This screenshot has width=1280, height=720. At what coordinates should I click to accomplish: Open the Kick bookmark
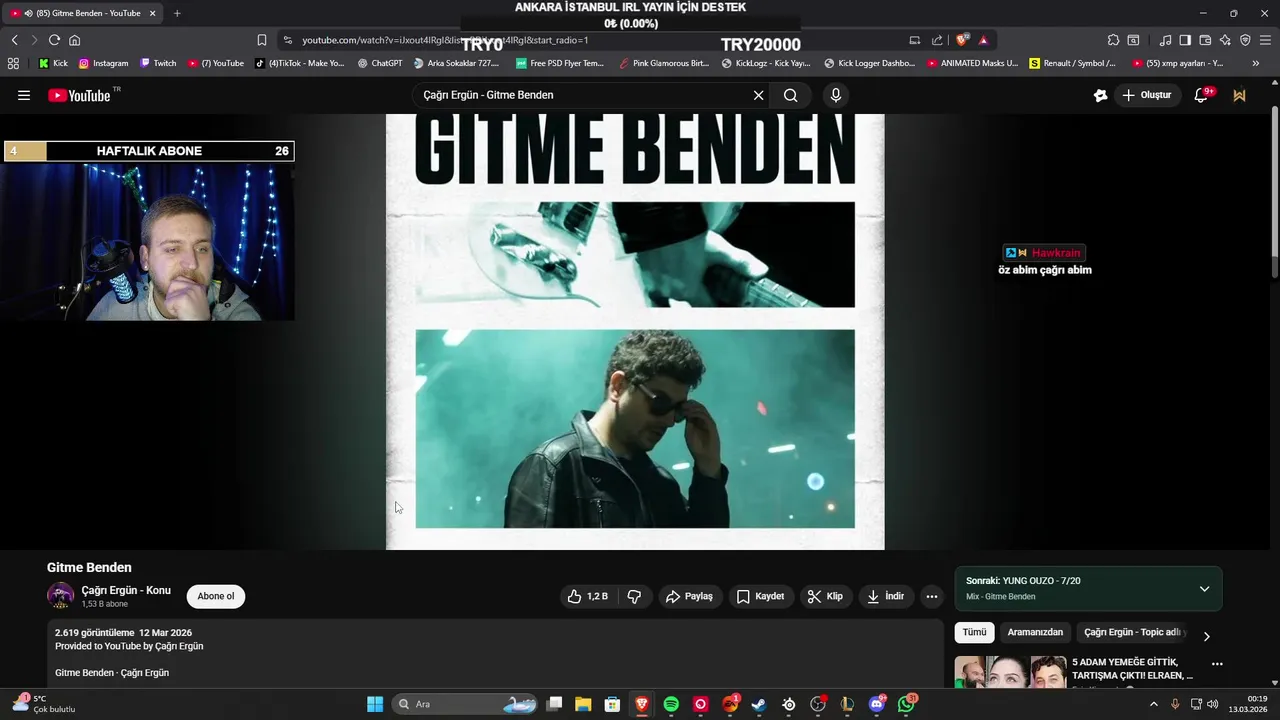click(x=53, y=63)
